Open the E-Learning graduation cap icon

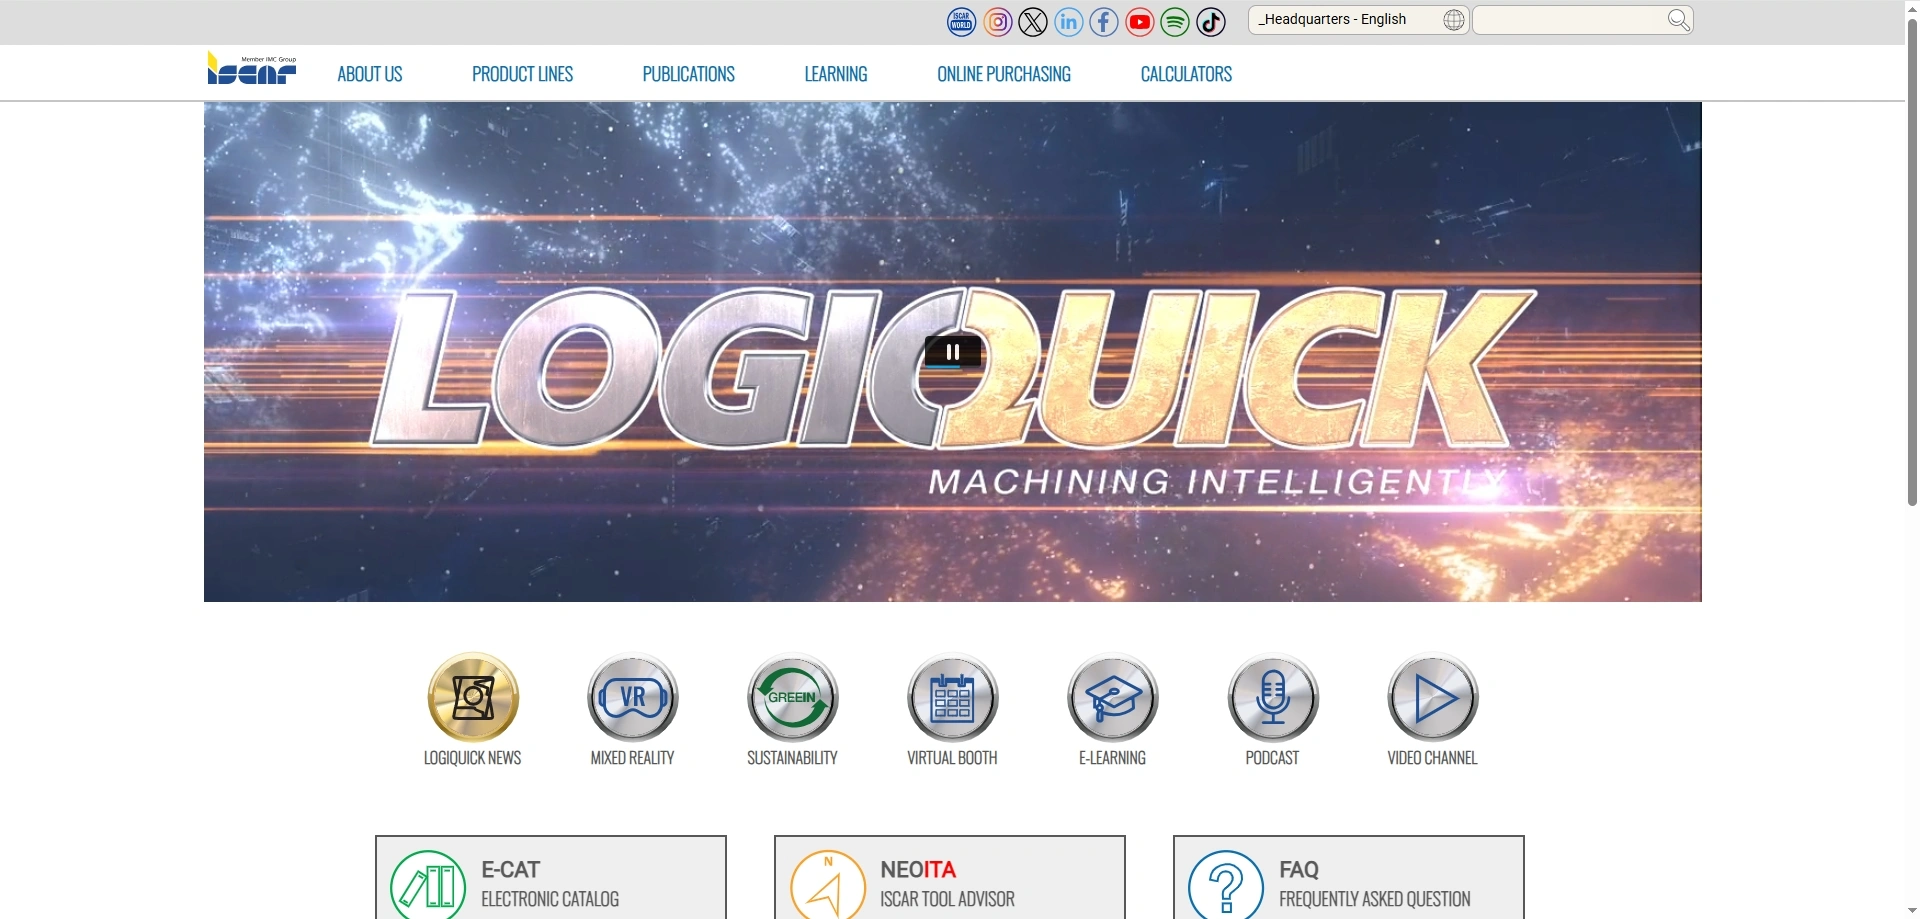(x=1113, y=697)
